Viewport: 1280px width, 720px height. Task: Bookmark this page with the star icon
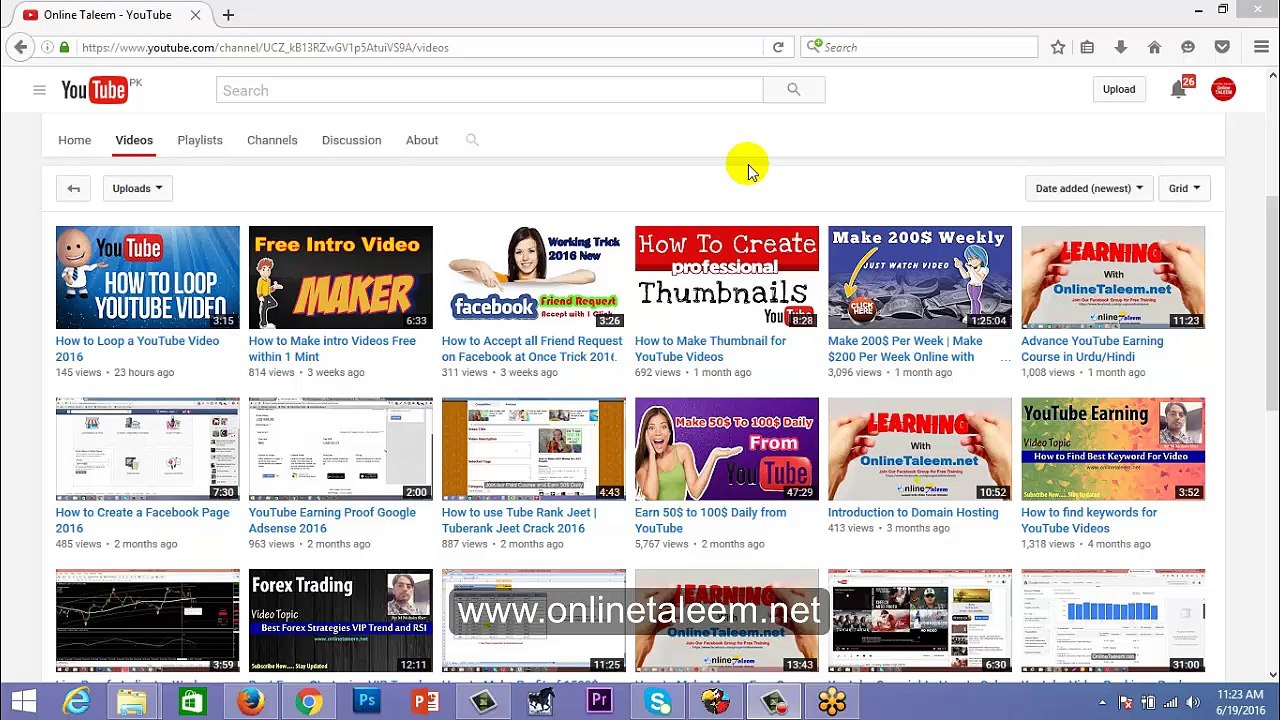point(1058,47)
